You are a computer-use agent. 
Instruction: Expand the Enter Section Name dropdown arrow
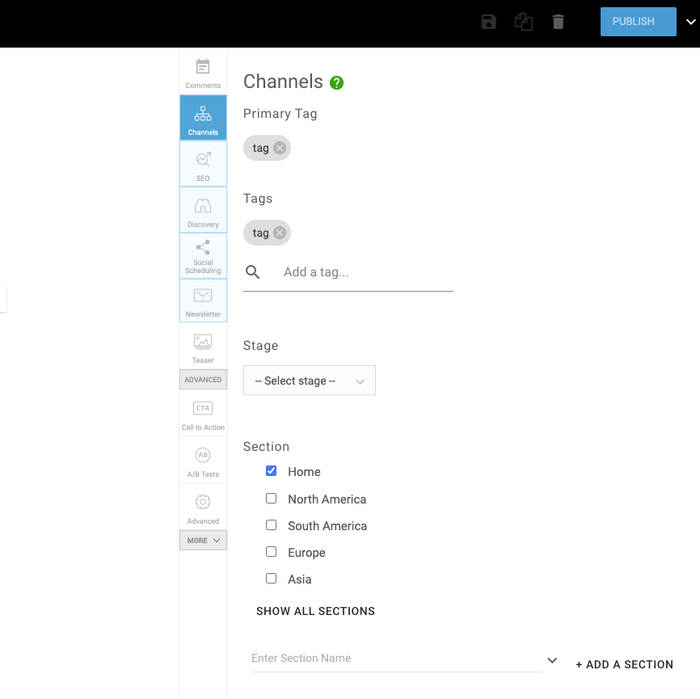[552, 660]
